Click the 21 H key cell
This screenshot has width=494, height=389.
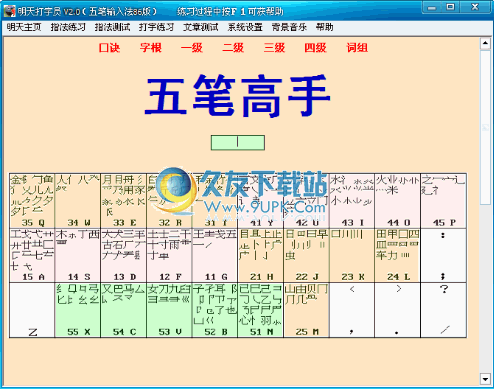pos(260,255)
